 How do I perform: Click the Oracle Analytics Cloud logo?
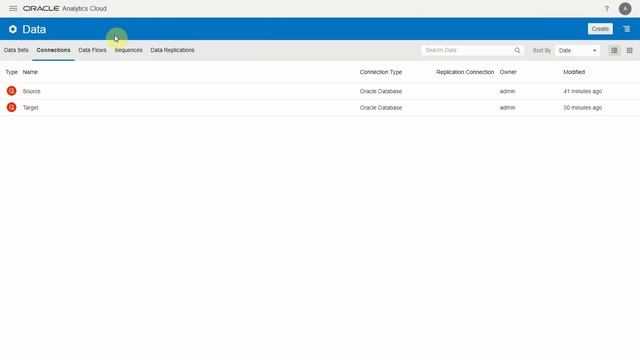pos(65,9)
